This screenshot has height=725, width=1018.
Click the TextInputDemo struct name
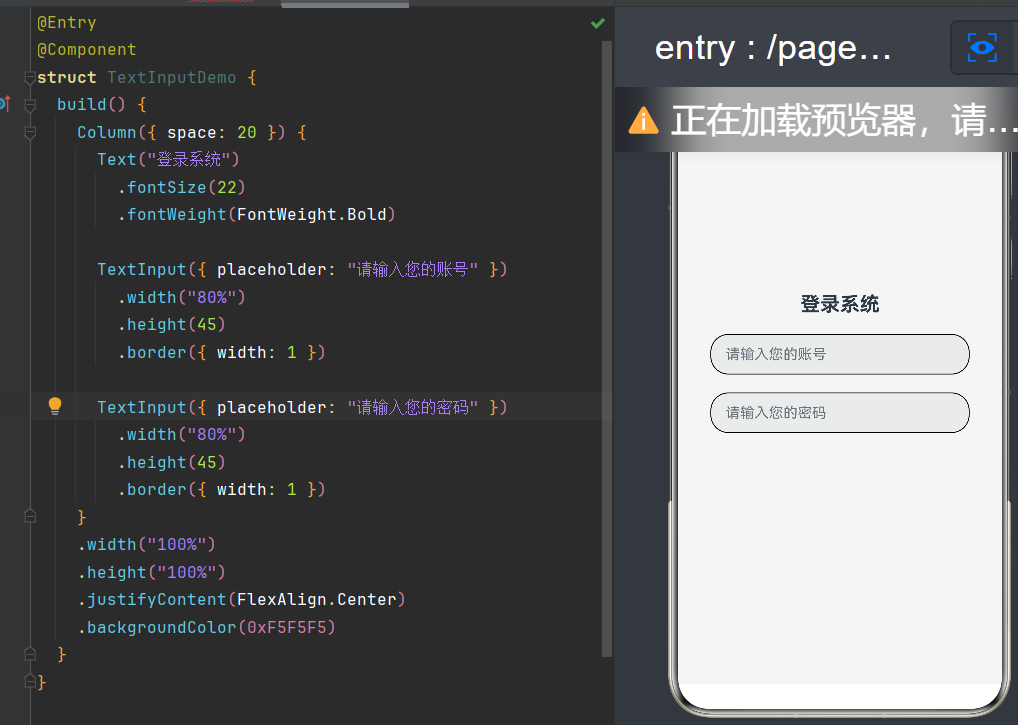(171, 77)
